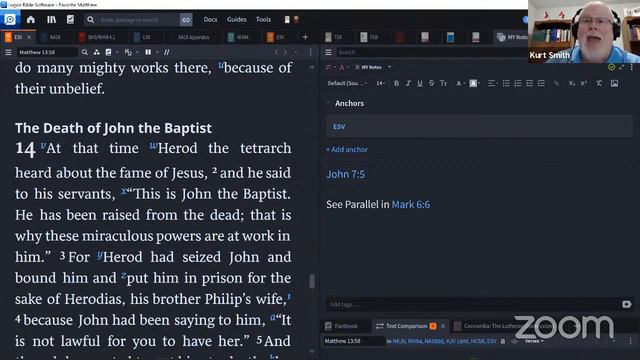Insert an image into the note
This screenshot has height=360, width=640.
pos(614,83)
